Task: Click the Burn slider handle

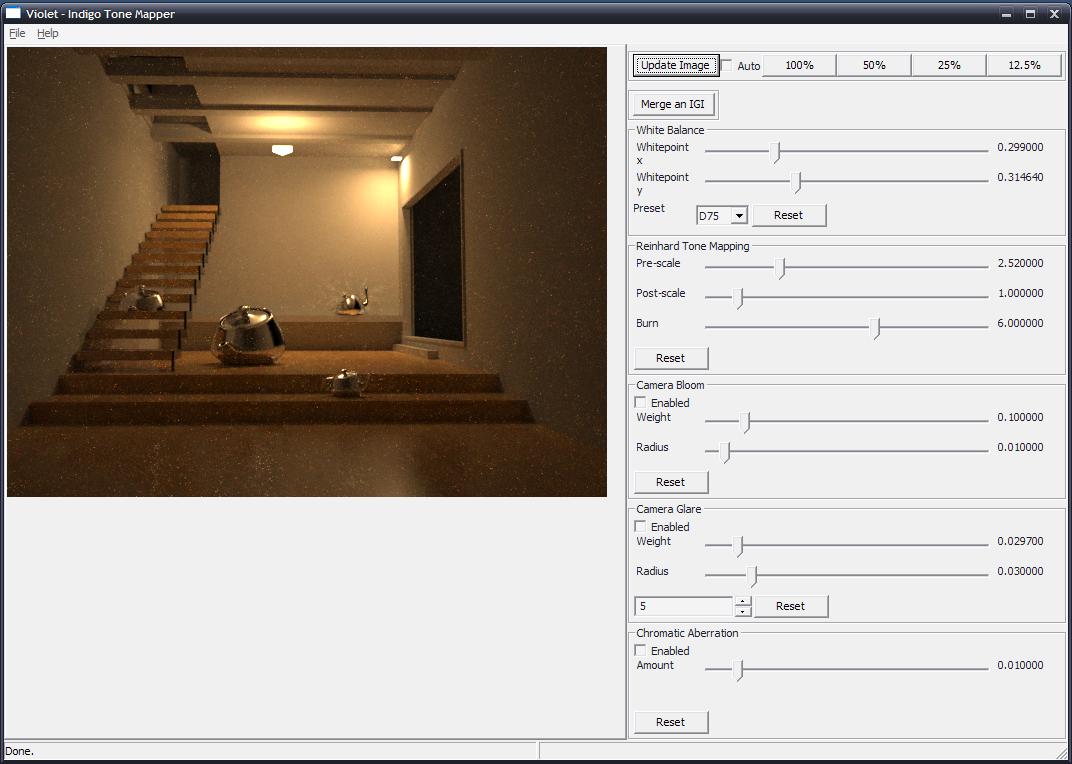Action: (x=875, y=328)
